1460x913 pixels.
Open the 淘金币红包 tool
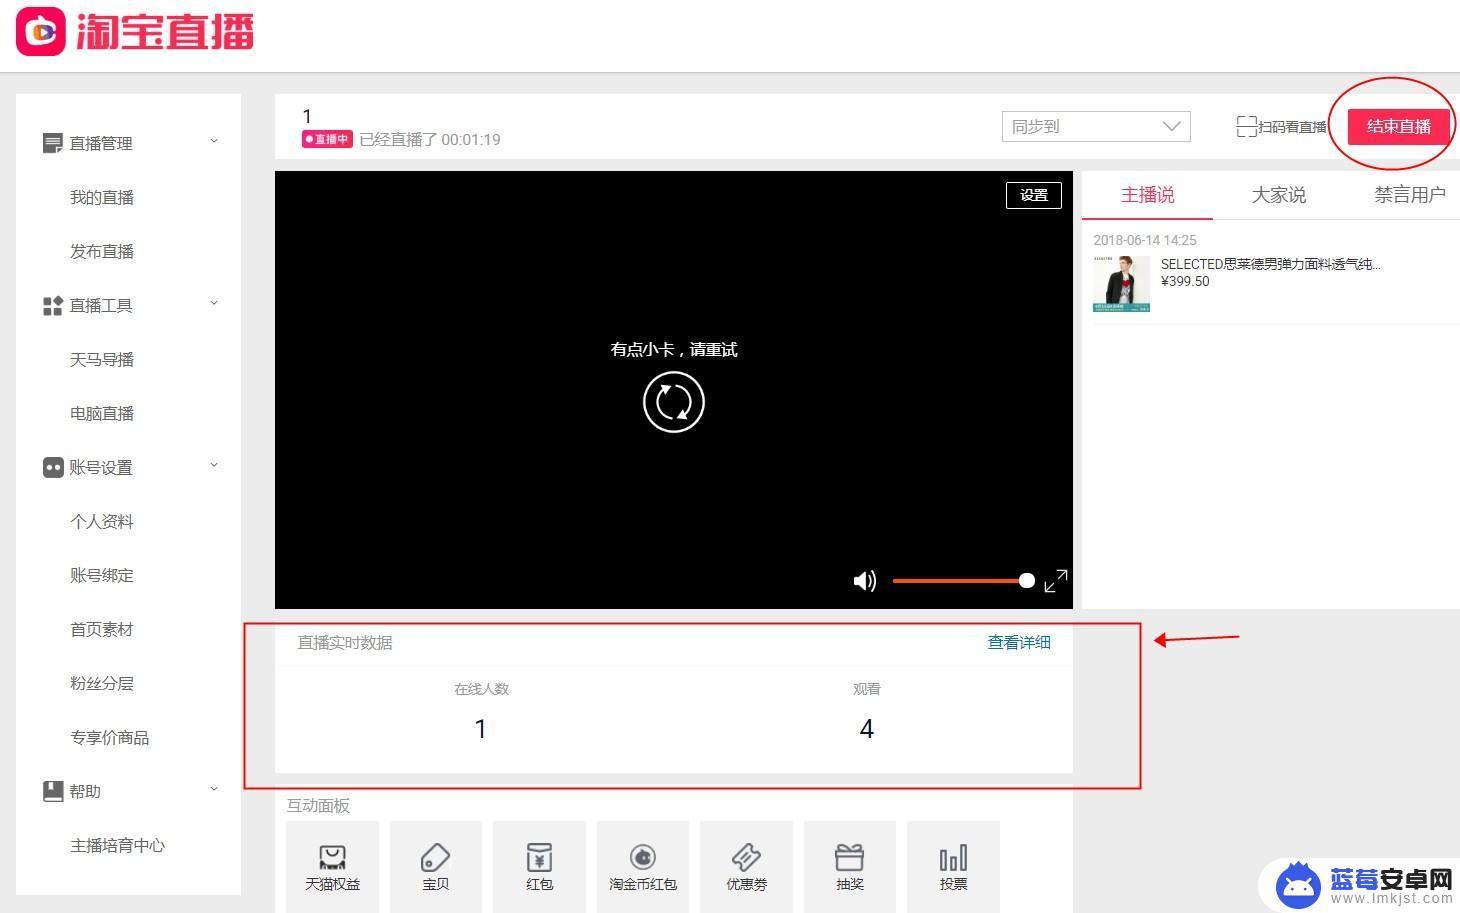click(x=643, y=866)
